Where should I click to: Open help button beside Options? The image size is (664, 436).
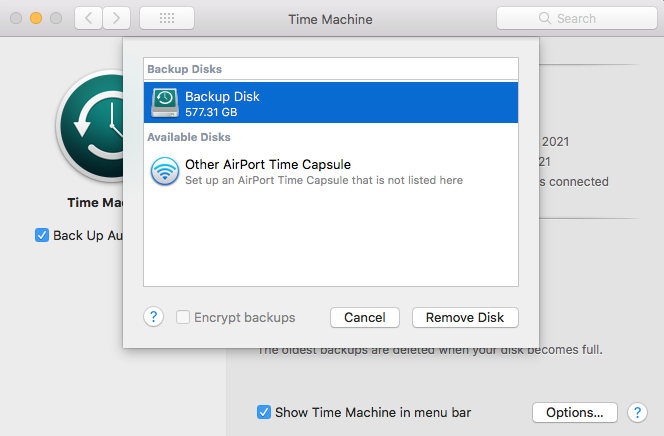click(637, 412)
